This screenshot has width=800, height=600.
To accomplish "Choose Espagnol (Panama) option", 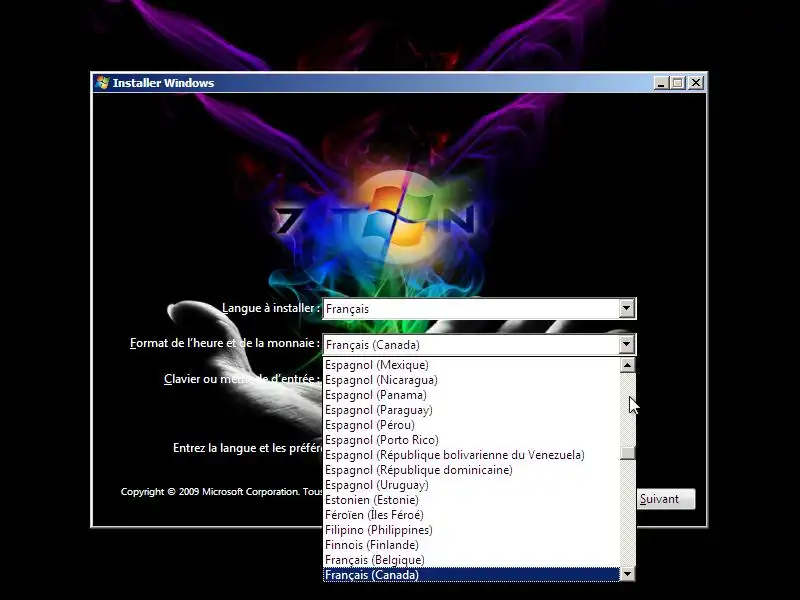I will click(471, 395).
